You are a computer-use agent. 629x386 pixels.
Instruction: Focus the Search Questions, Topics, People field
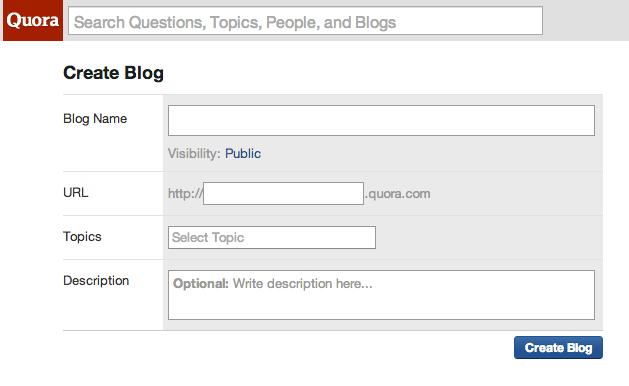click(305, 21)
